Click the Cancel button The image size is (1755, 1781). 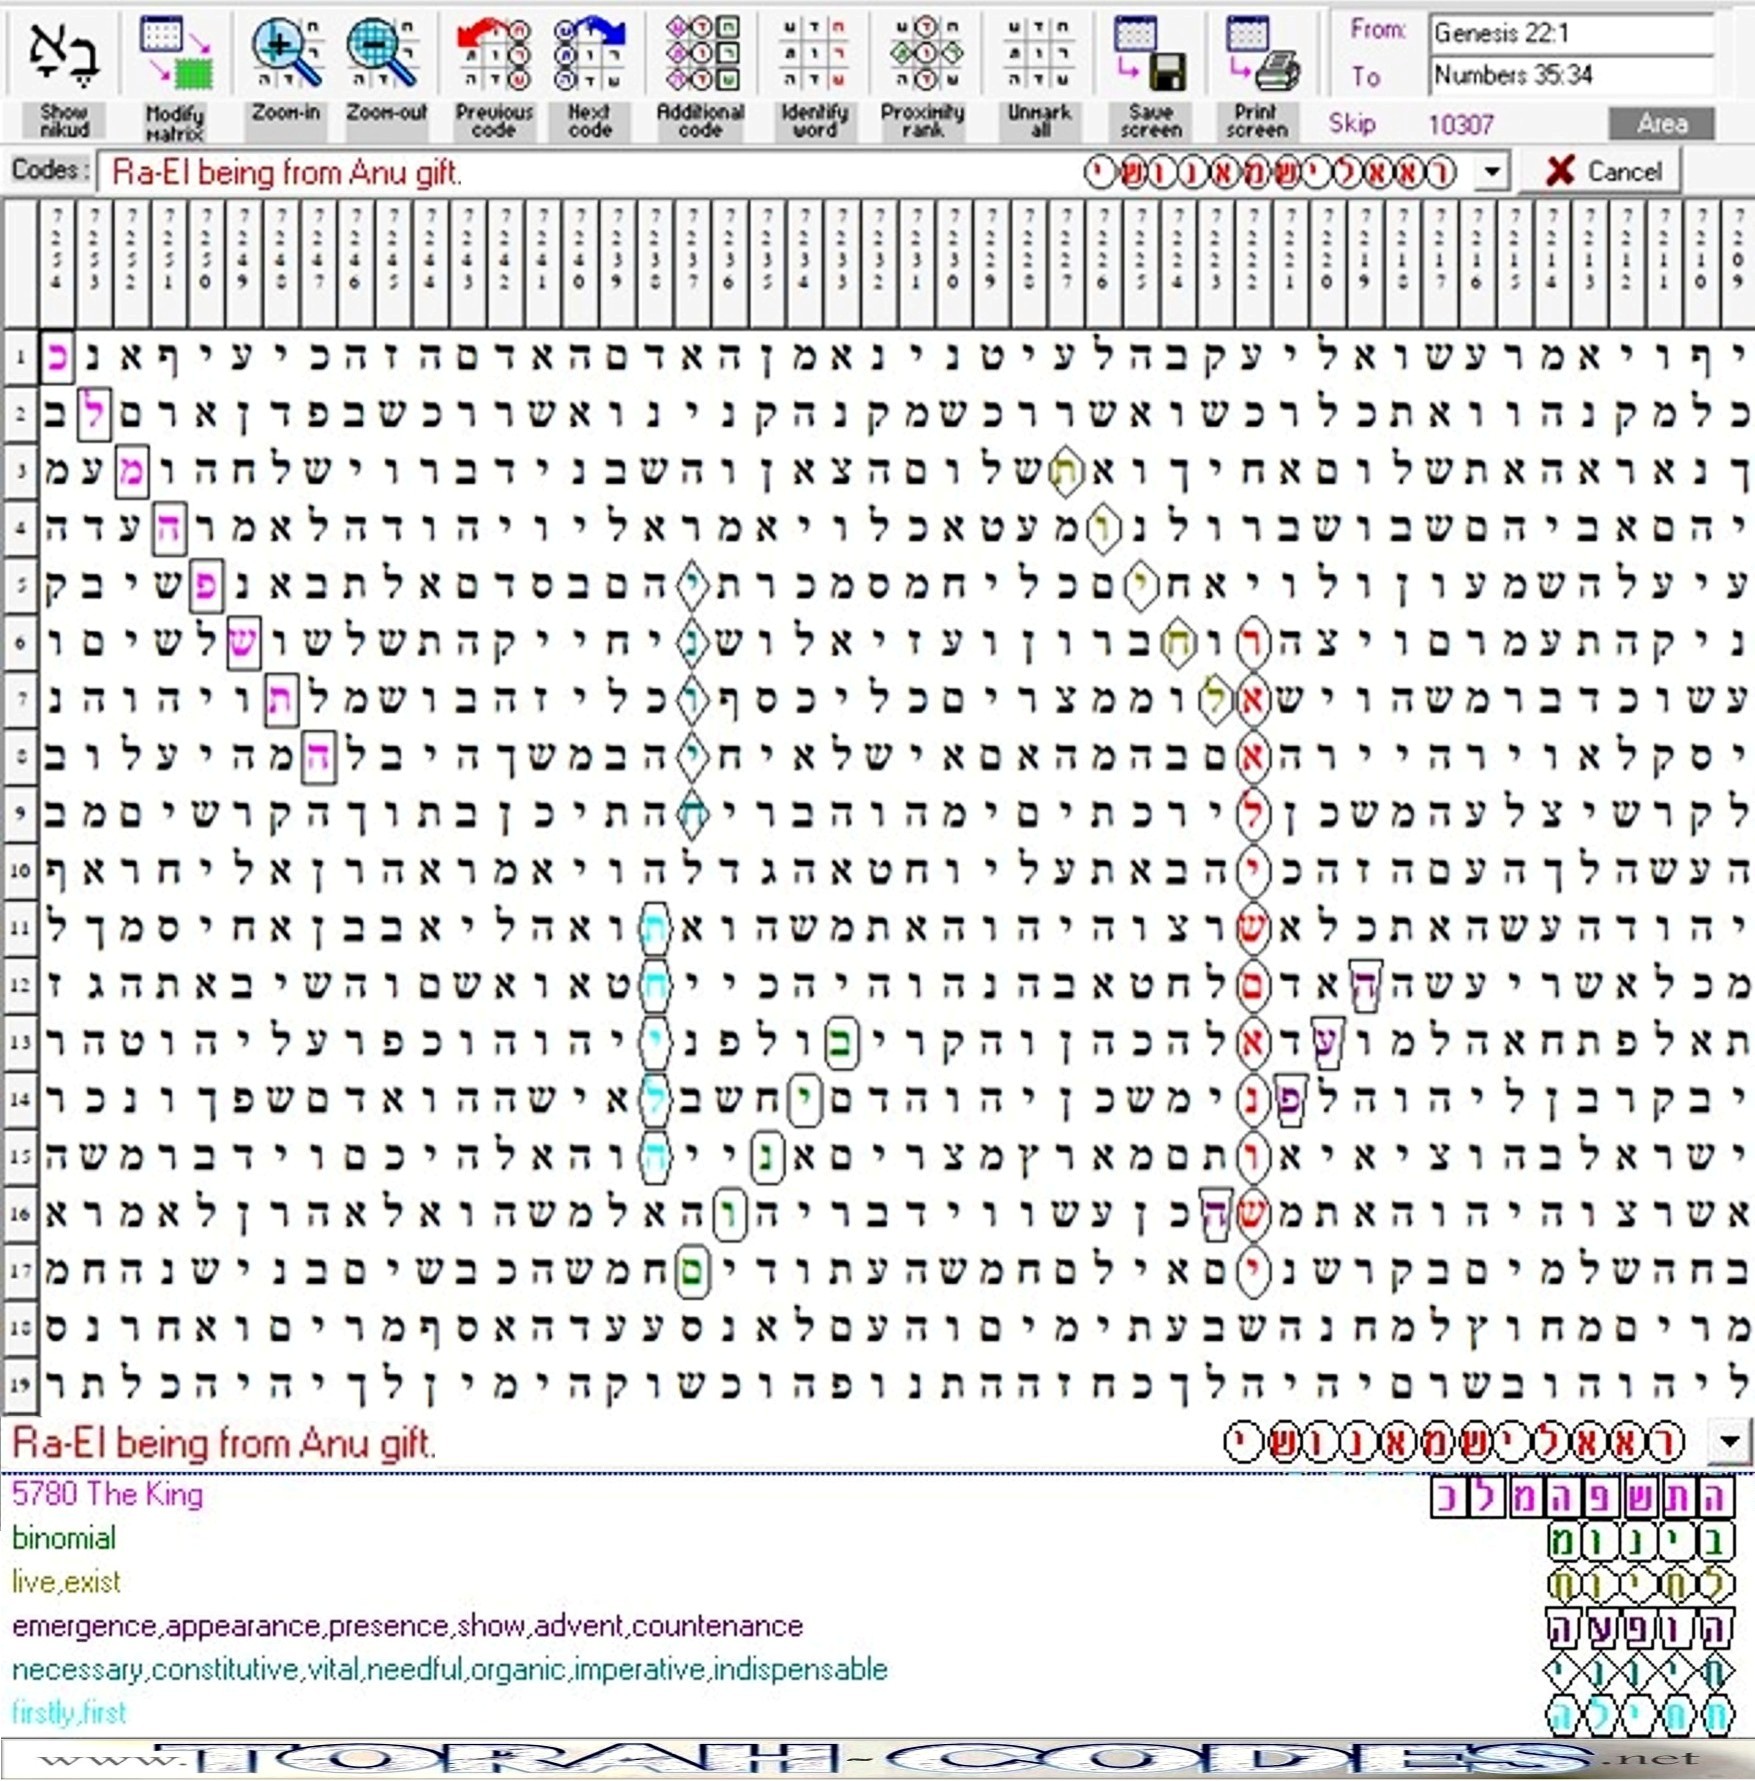[1602, 172]
